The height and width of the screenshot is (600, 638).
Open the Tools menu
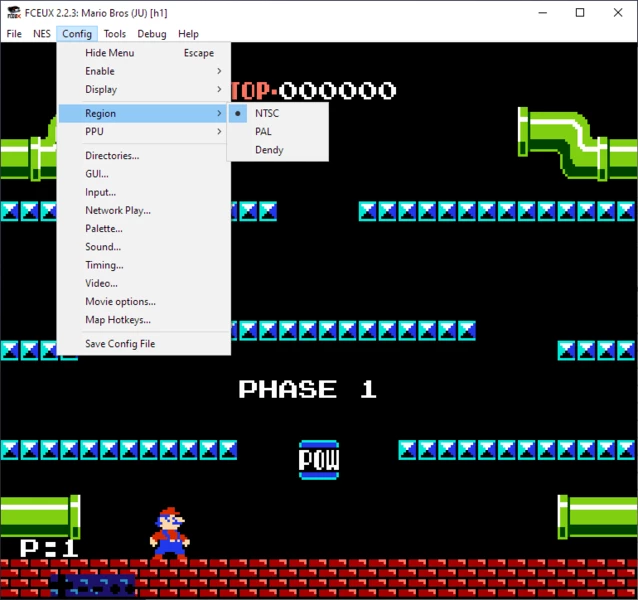pos(114,34)
